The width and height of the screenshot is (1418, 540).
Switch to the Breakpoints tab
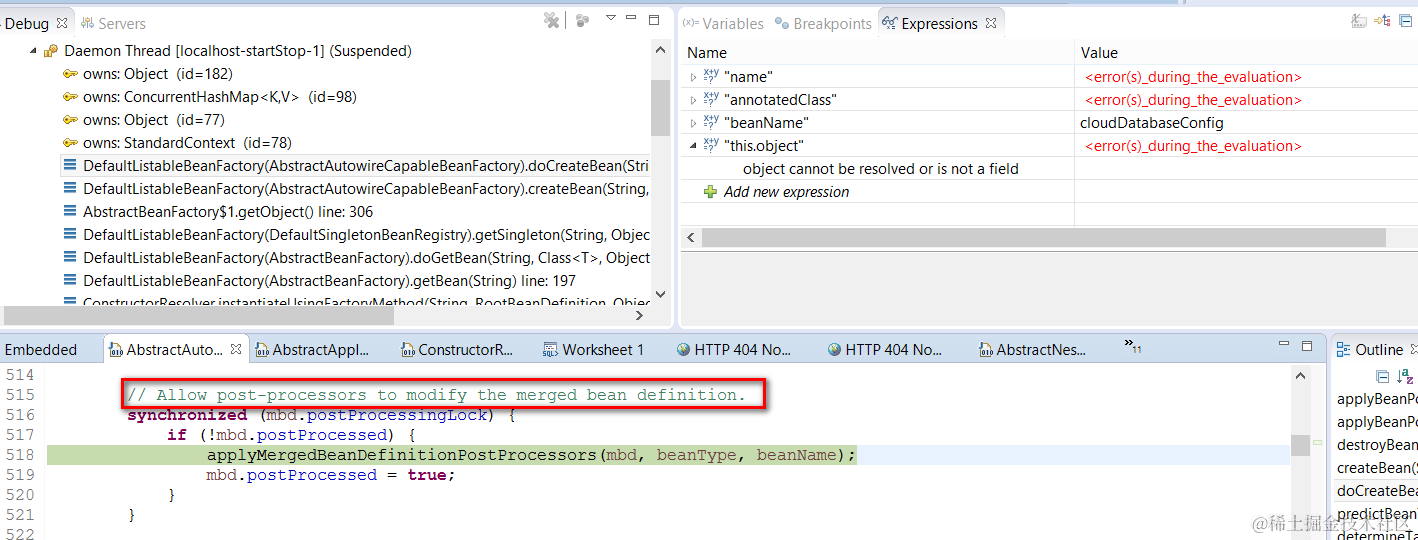pos(824,23)
